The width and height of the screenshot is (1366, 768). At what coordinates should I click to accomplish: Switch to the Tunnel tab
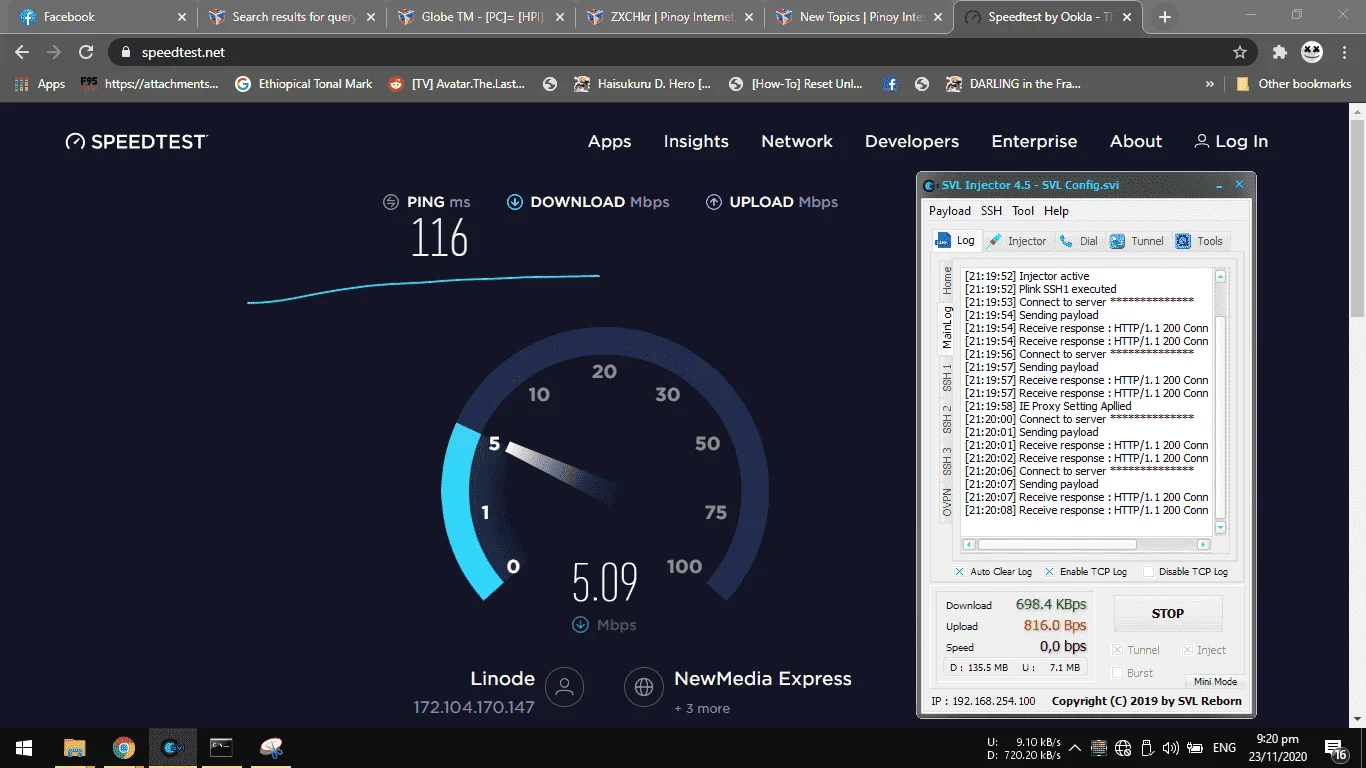point(1137,241)
